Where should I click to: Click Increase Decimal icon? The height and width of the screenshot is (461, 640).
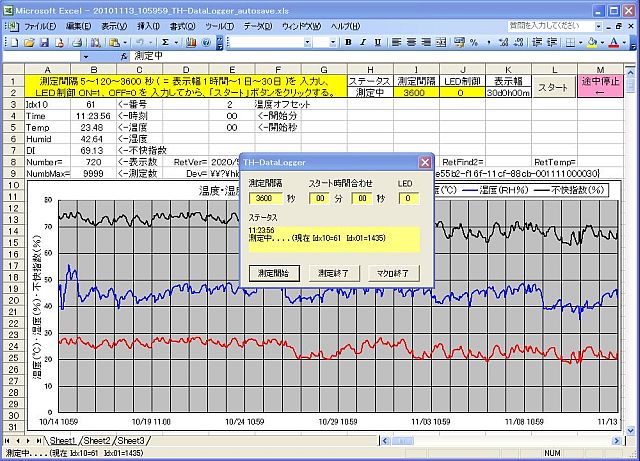coord(504,42)
